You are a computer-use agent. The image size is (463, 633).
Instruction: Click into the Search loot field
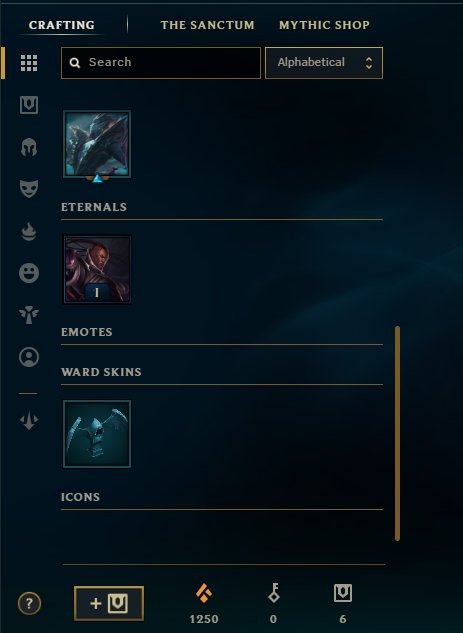(161, 63)
